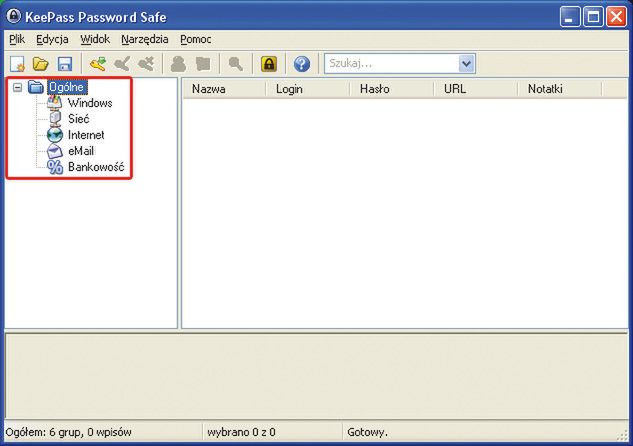Copy the username with the person icon

tap(178, 64)
